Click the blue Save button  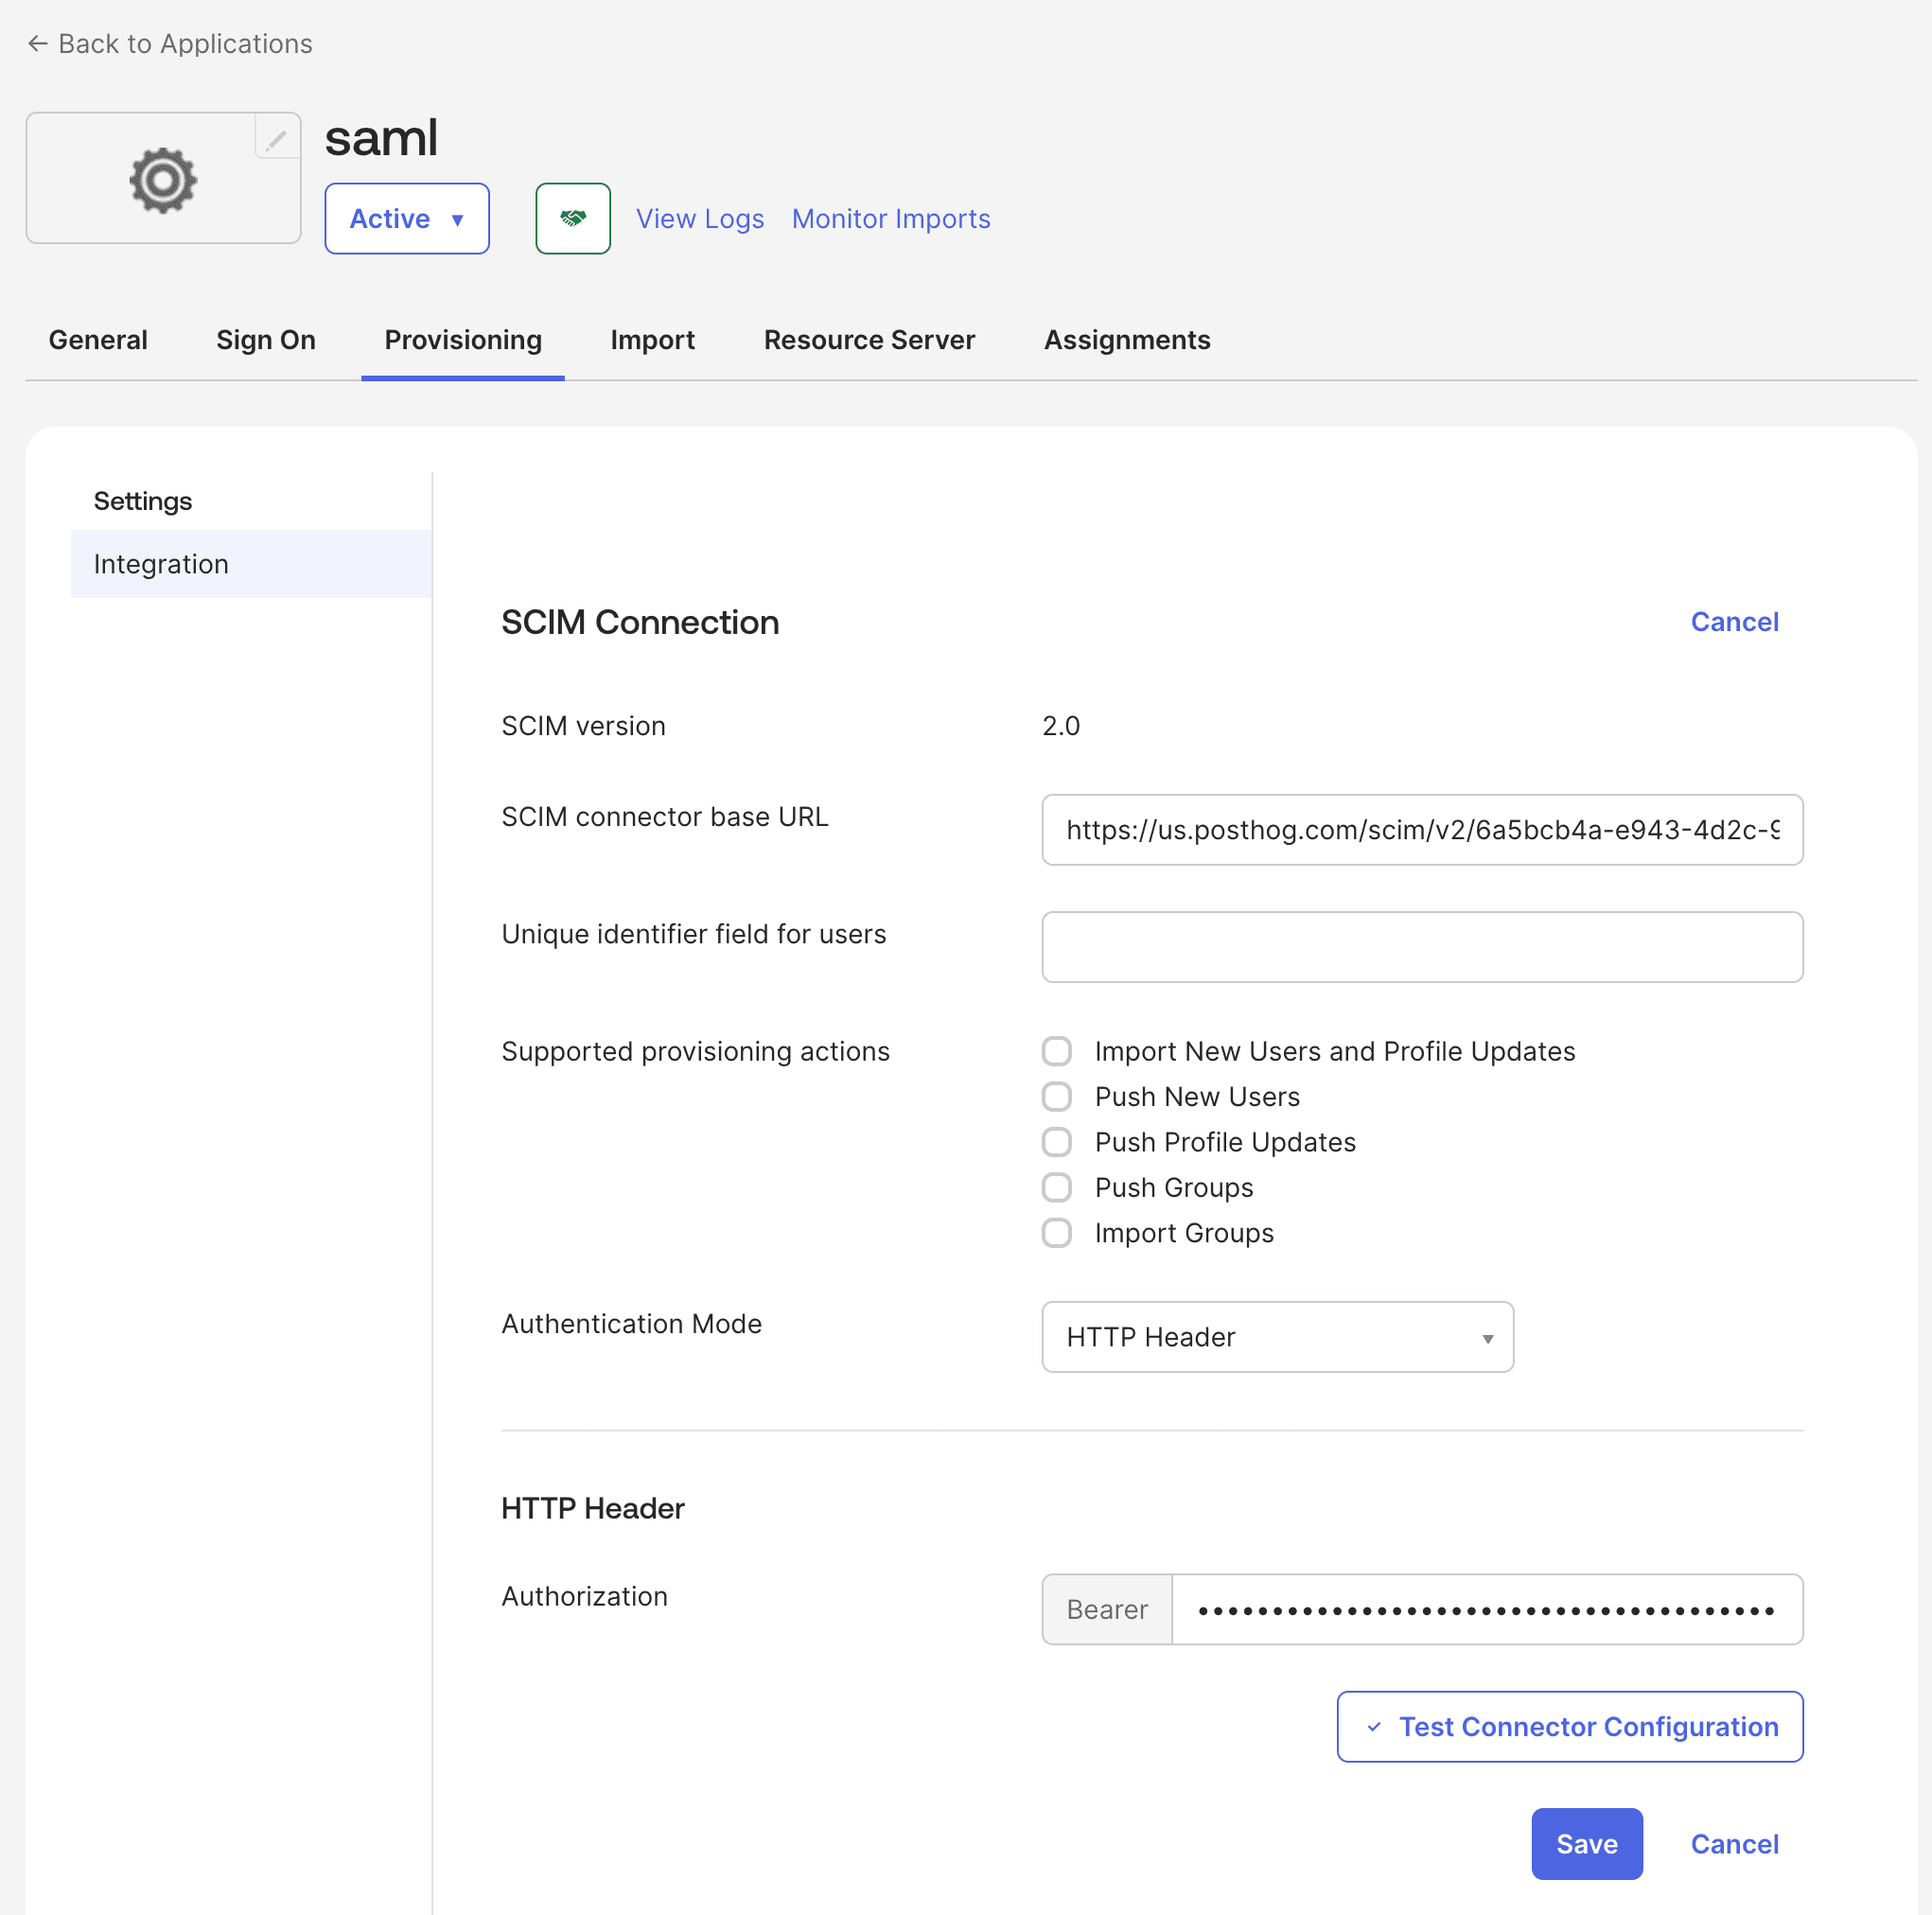(1587, 1844)
